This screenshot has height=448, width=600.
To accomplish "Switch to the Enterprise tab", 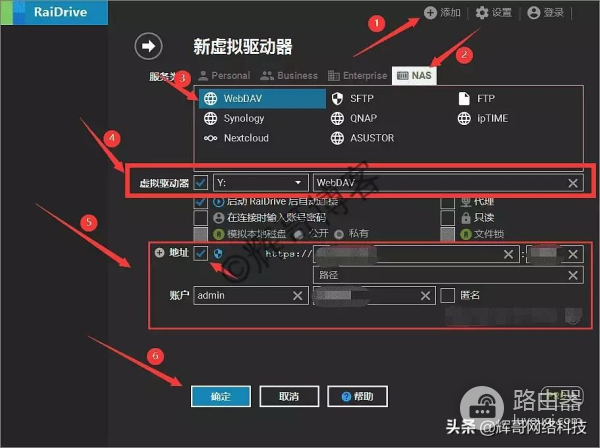I will point(358,76).
